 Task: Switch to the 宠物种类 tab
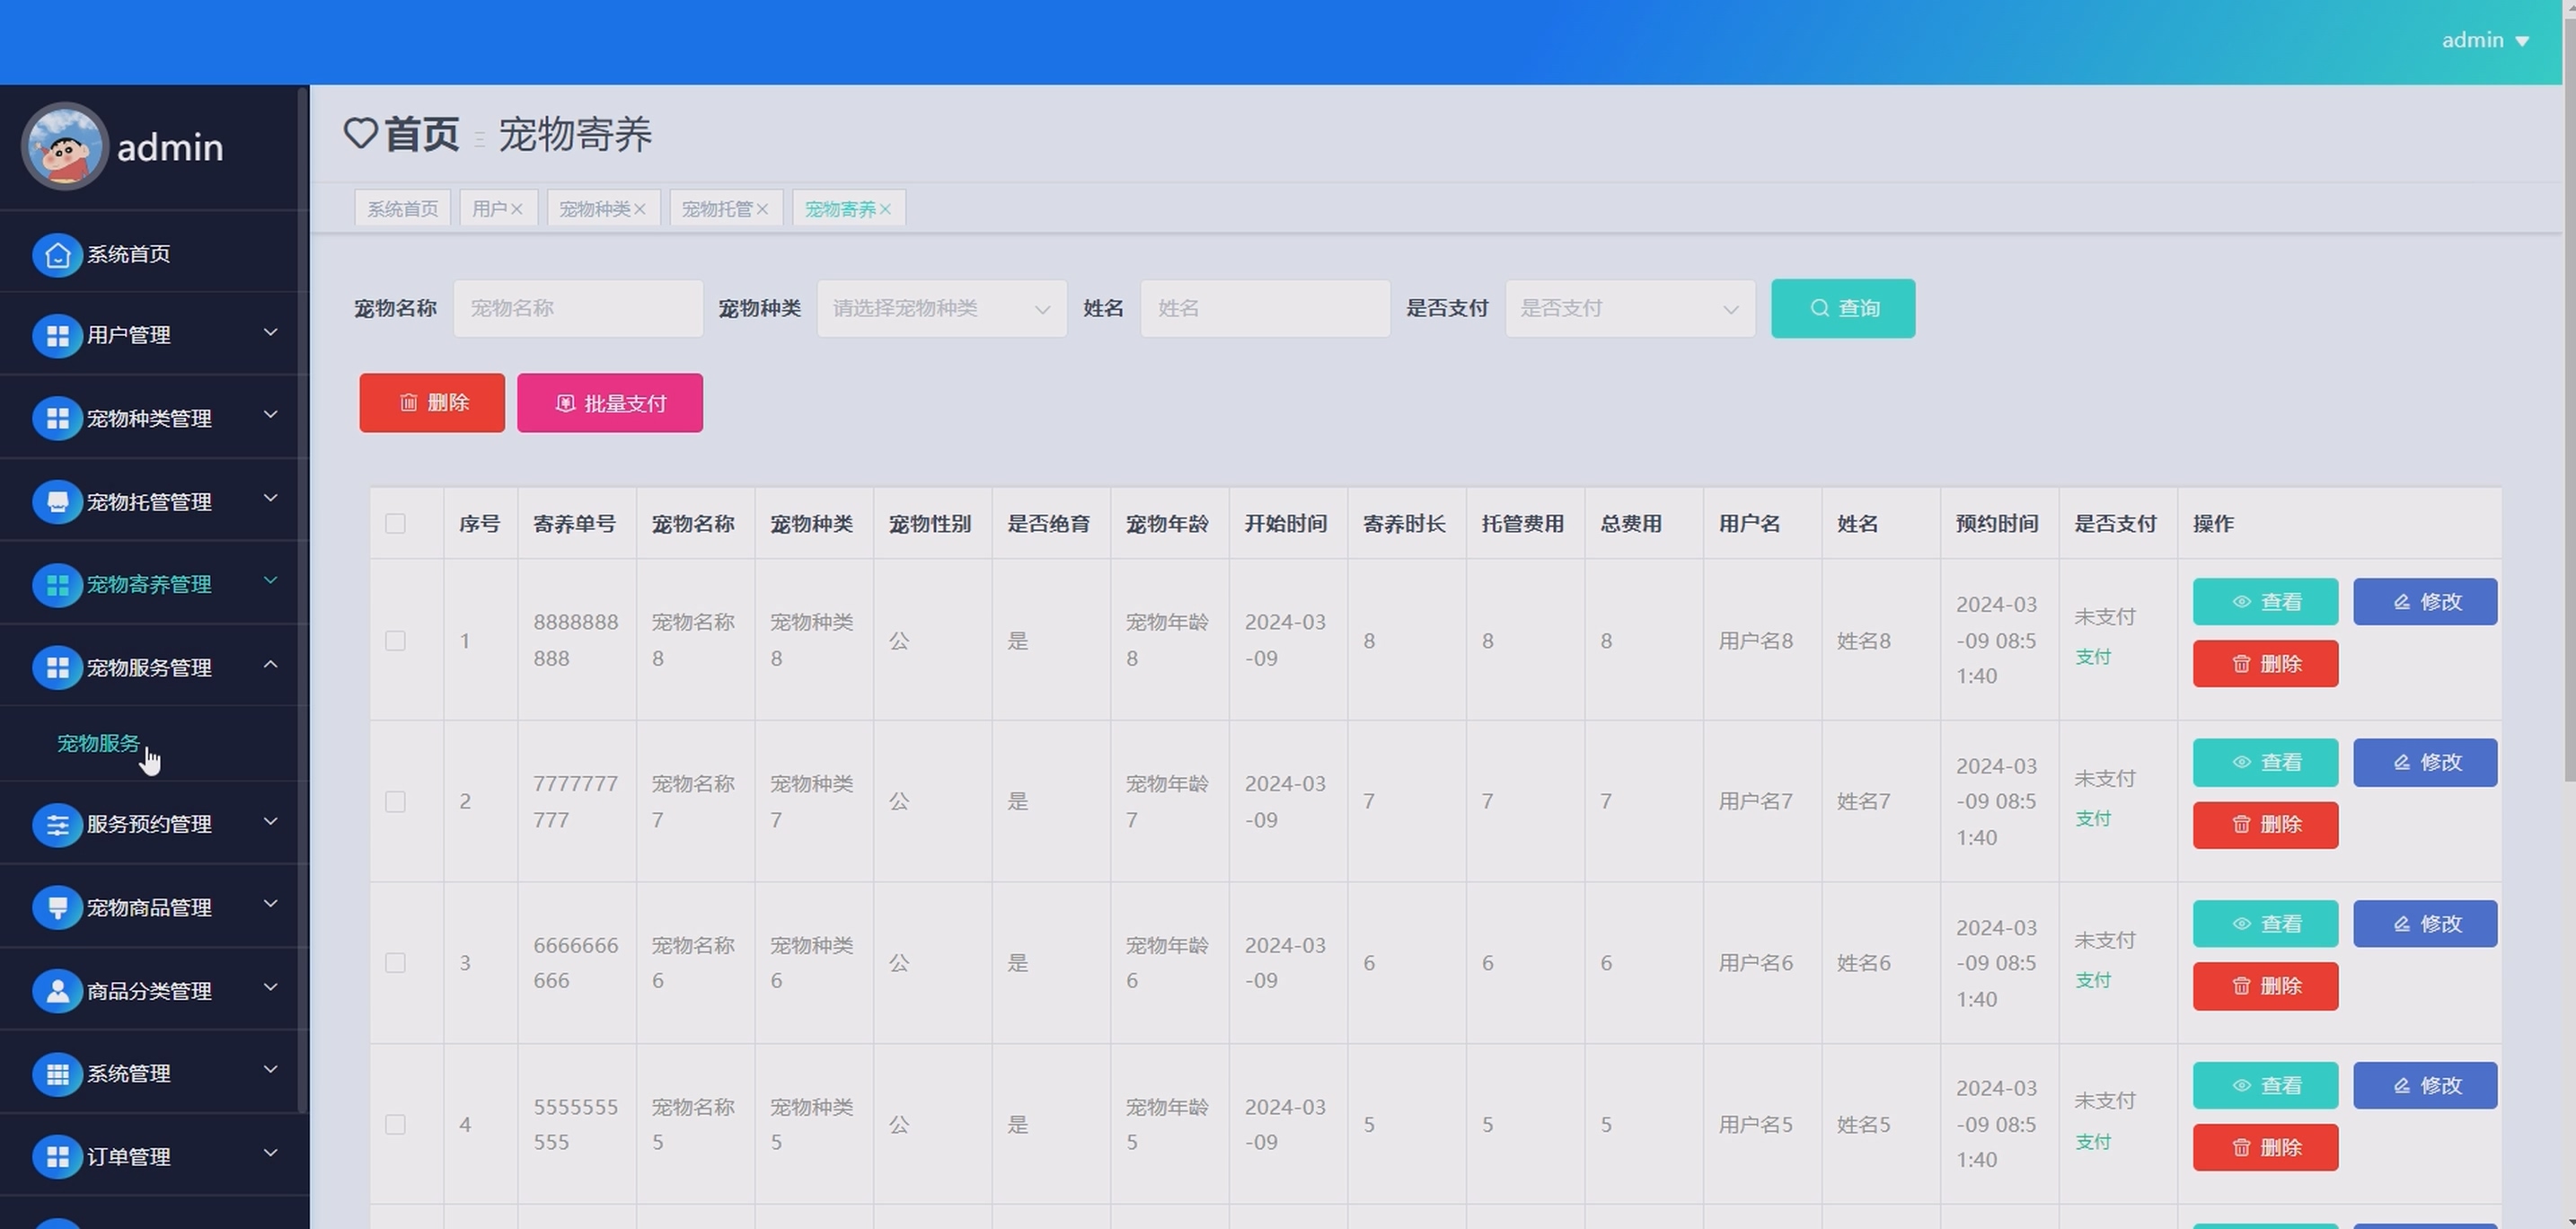594,209
